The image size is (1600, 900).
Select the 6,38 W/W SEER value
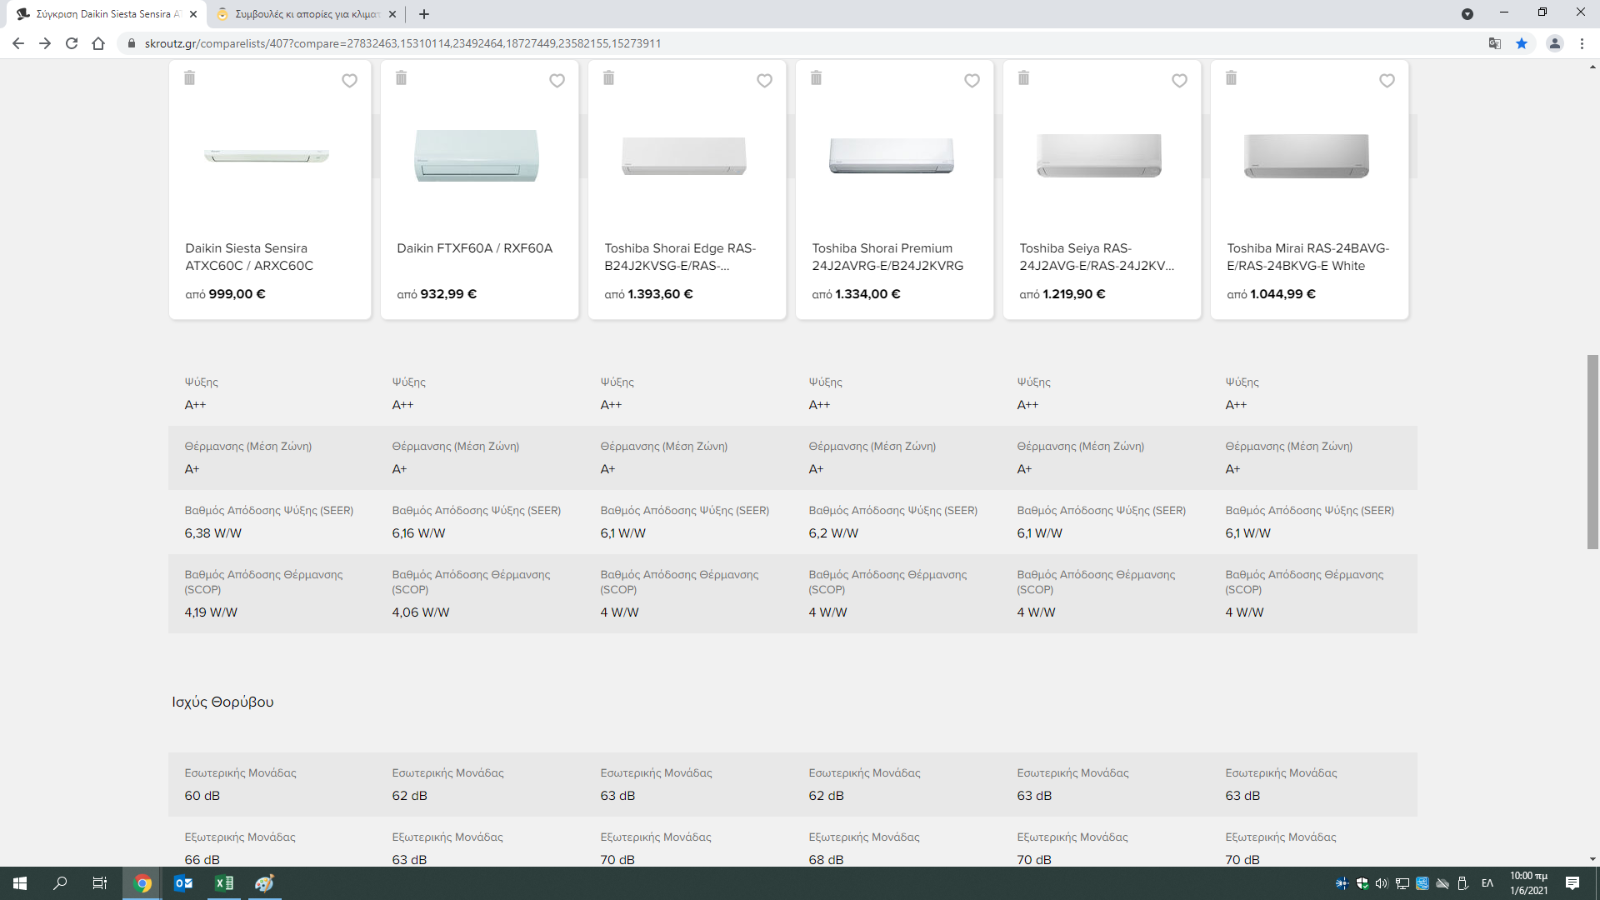213,533
